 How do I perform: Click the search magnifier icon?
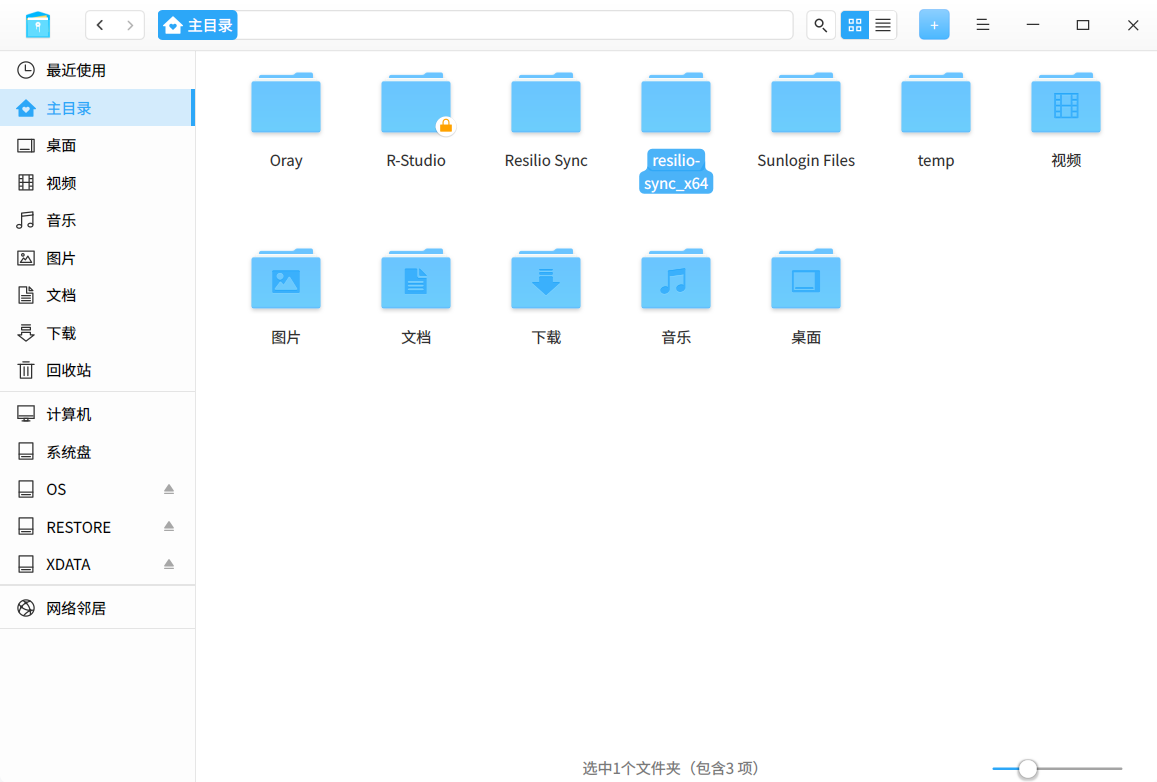821,25
